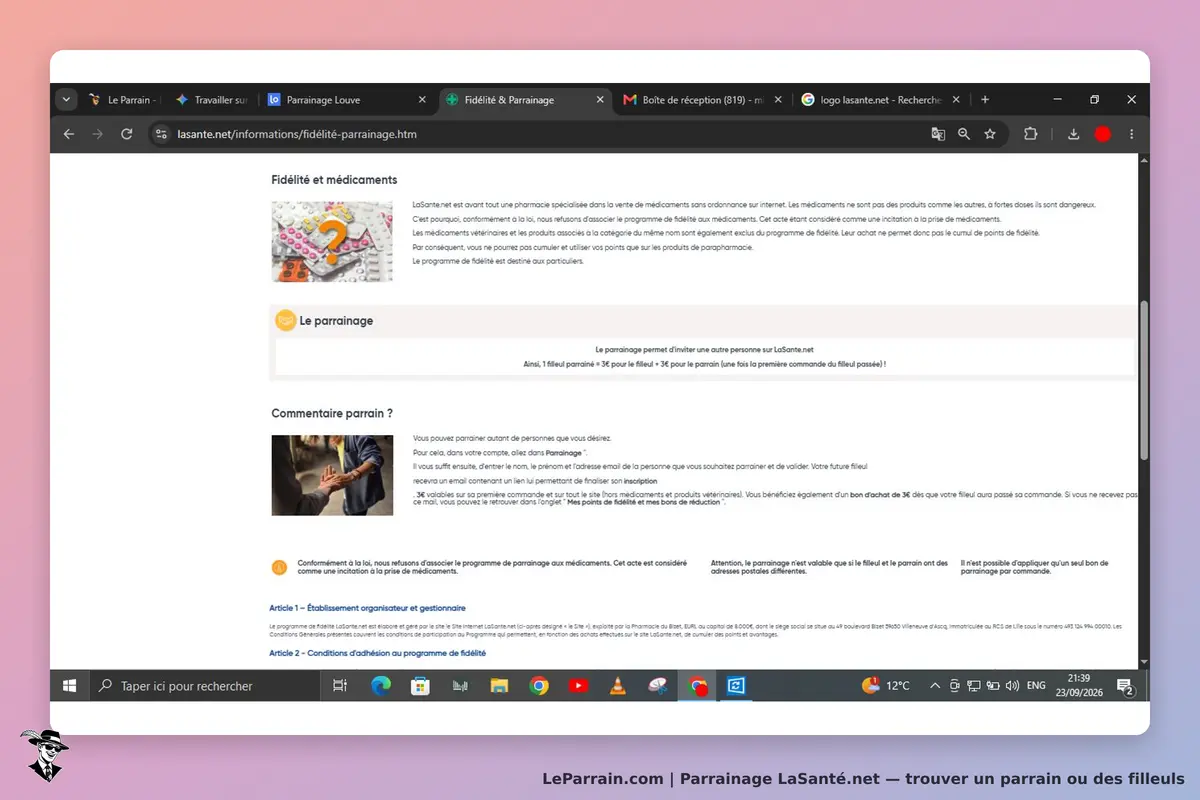1200x800 pixels.
Task: Open Chrome downloads
Action: 1073,134
